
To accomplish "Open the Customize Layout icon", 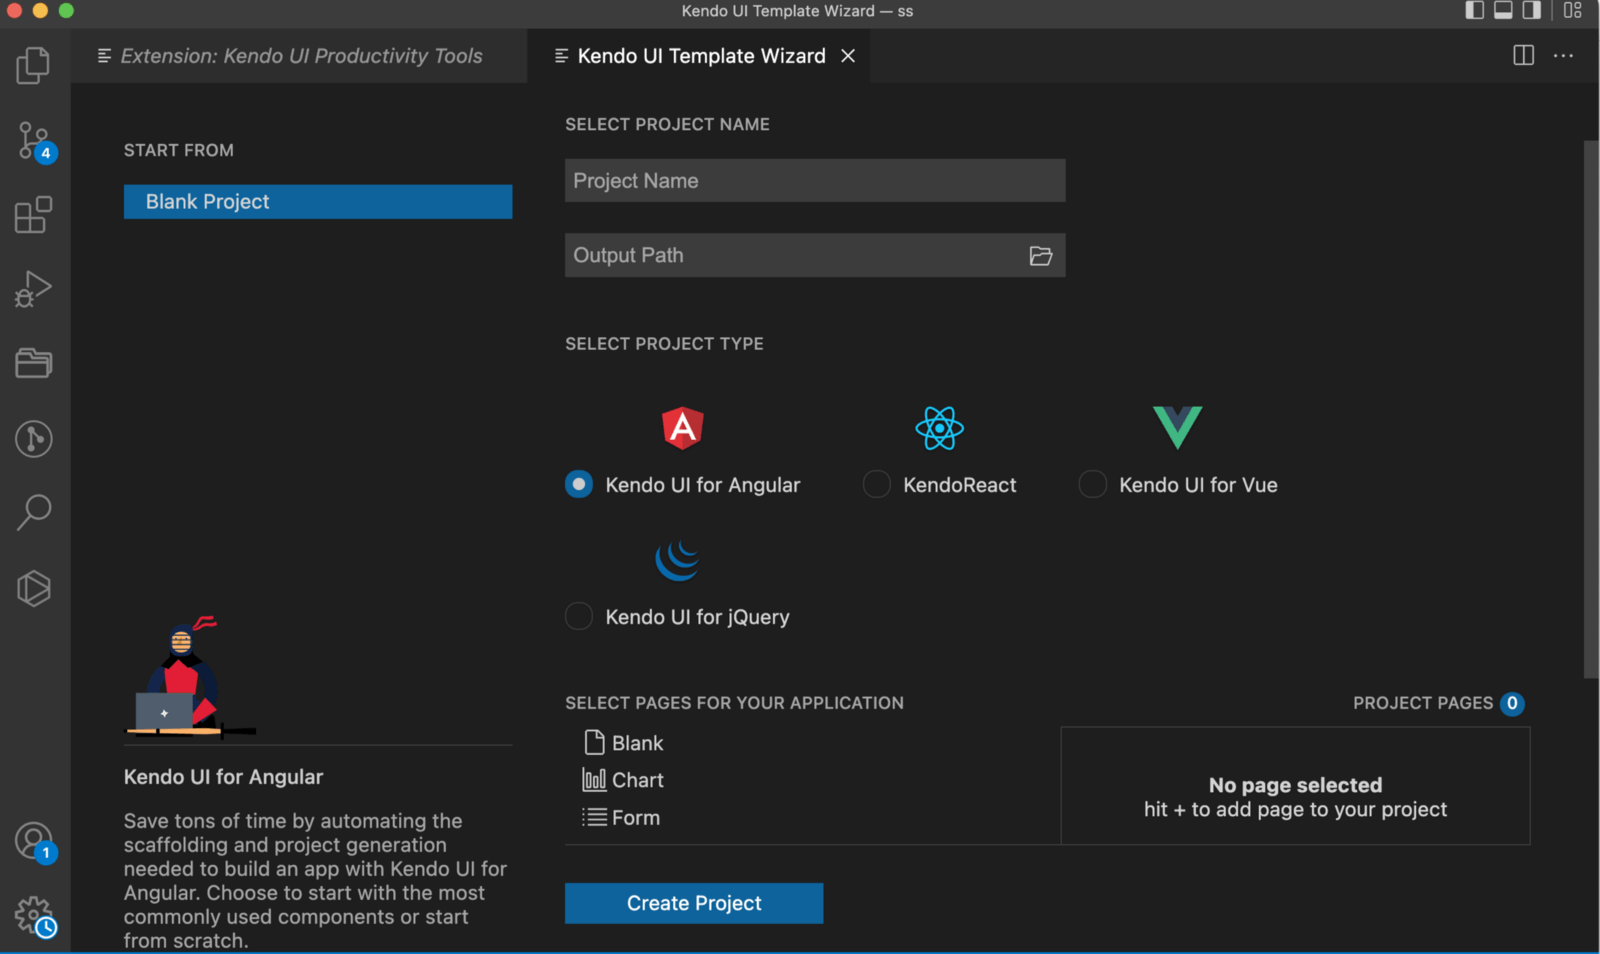I will coord(1573,11).
